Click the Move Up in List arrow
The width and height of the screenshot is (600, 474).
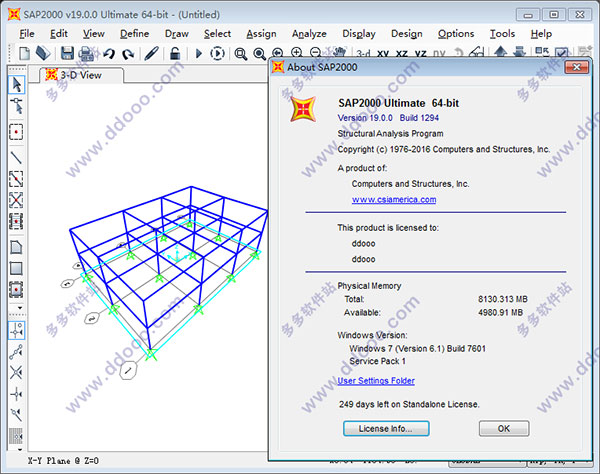pyautogui.click(x=501, y=52)
